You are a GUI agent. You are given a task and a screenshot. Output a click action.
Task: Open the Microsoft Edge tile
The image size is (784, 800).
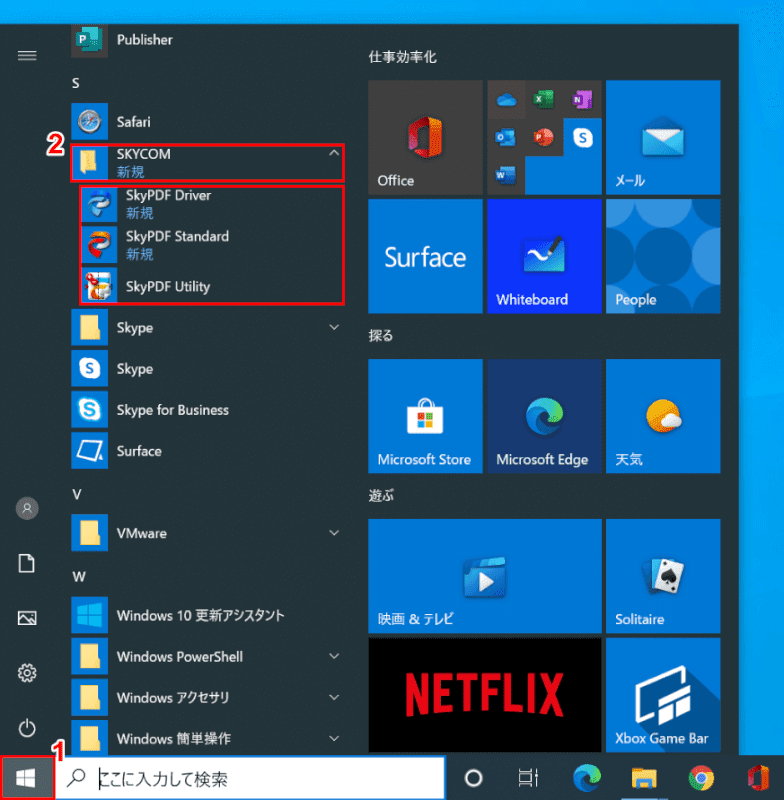click(x=544, y=416)
